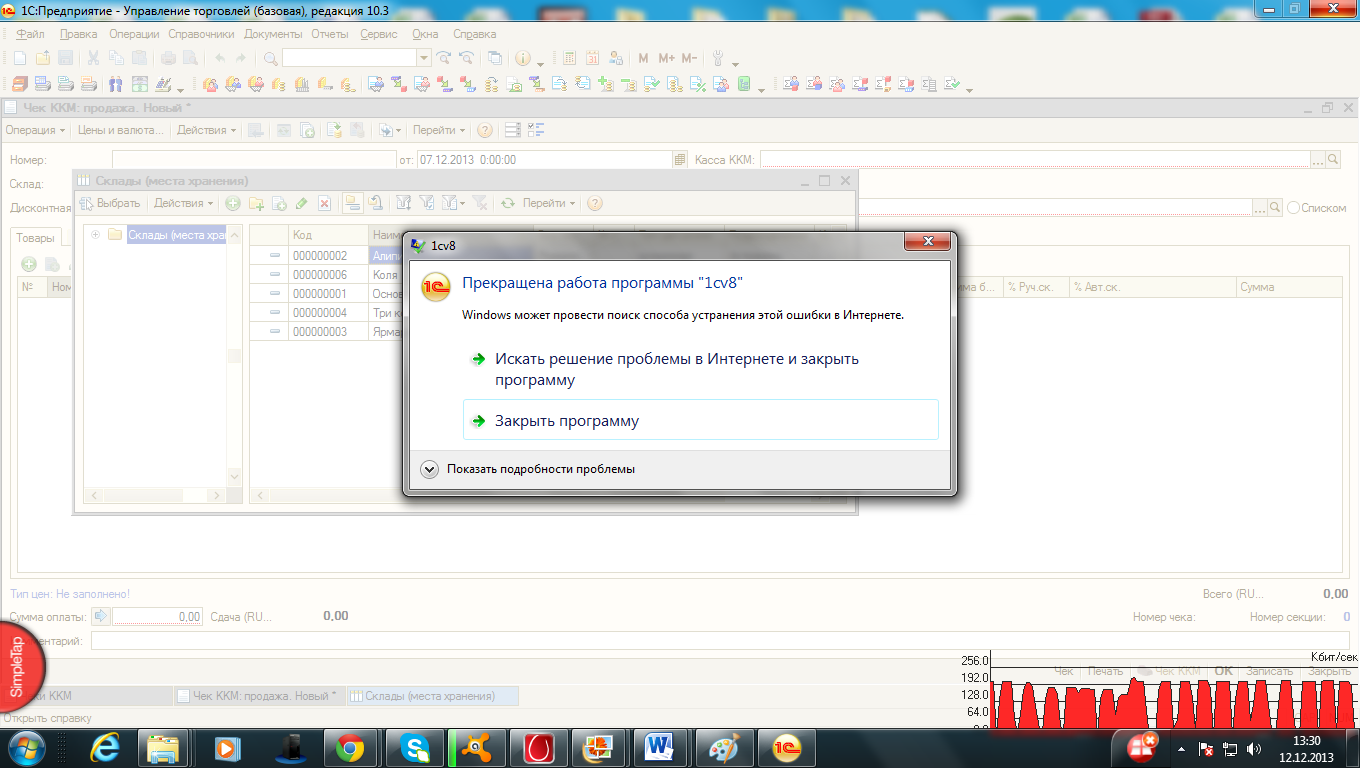Open Google Chrome from the taskbar
Image resolution: width=1360 pixels, height=768 pixels.
(349, 747)
